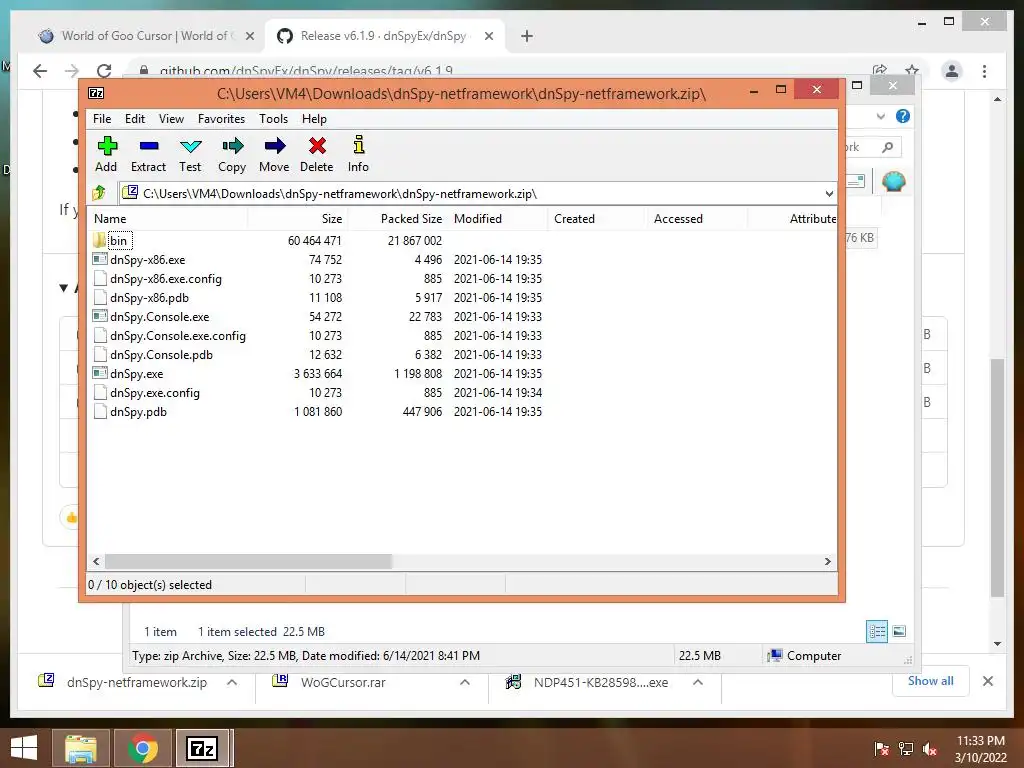Click the Move toolbar icon in 7-Zip
Screen dimensions: 1024x768
[x=275, y=146]
